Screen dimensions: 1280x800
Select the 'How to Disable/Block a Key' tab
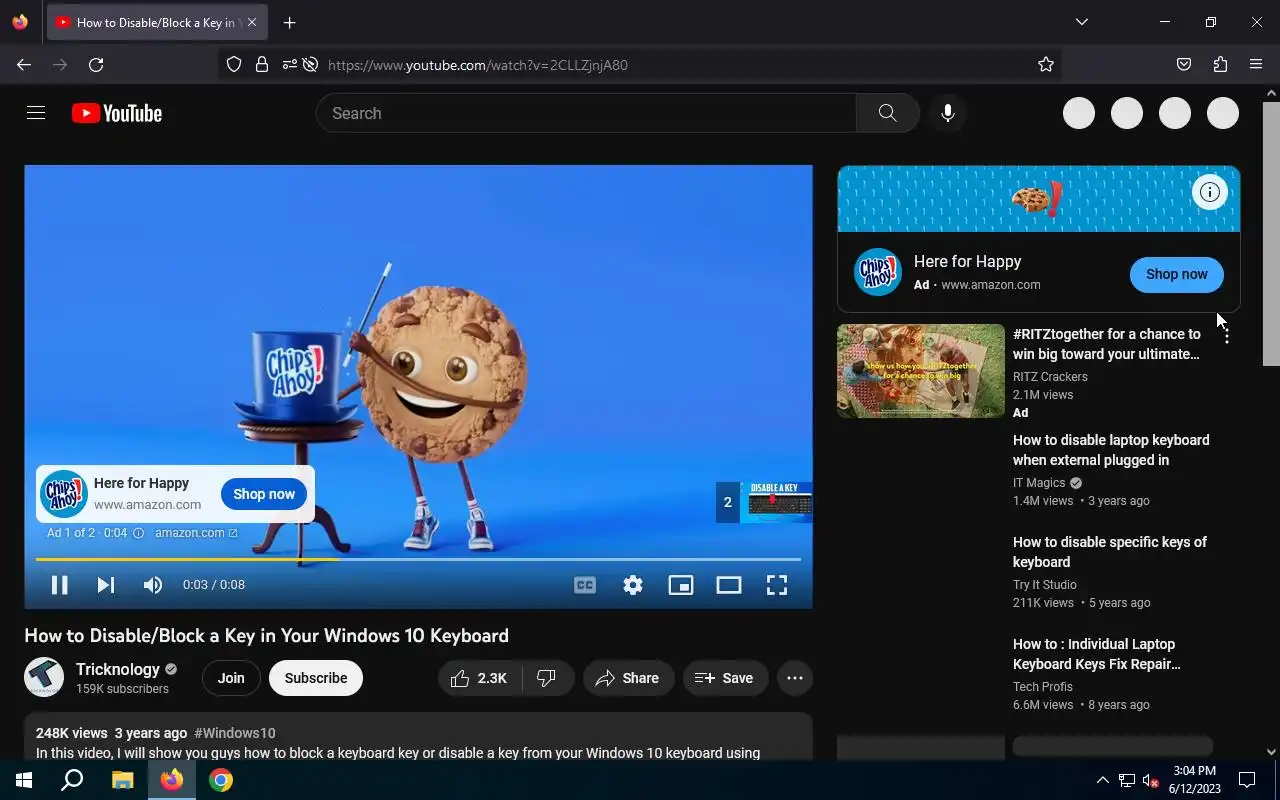tap(157, 22)
